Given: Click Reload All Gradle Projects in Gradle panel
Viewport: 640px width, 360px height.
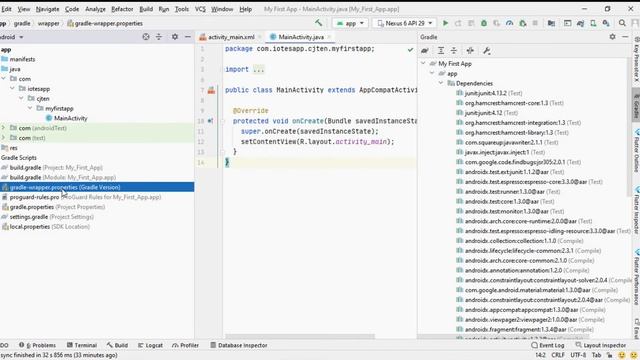Looking at the screenshot, I should [425, 51].
